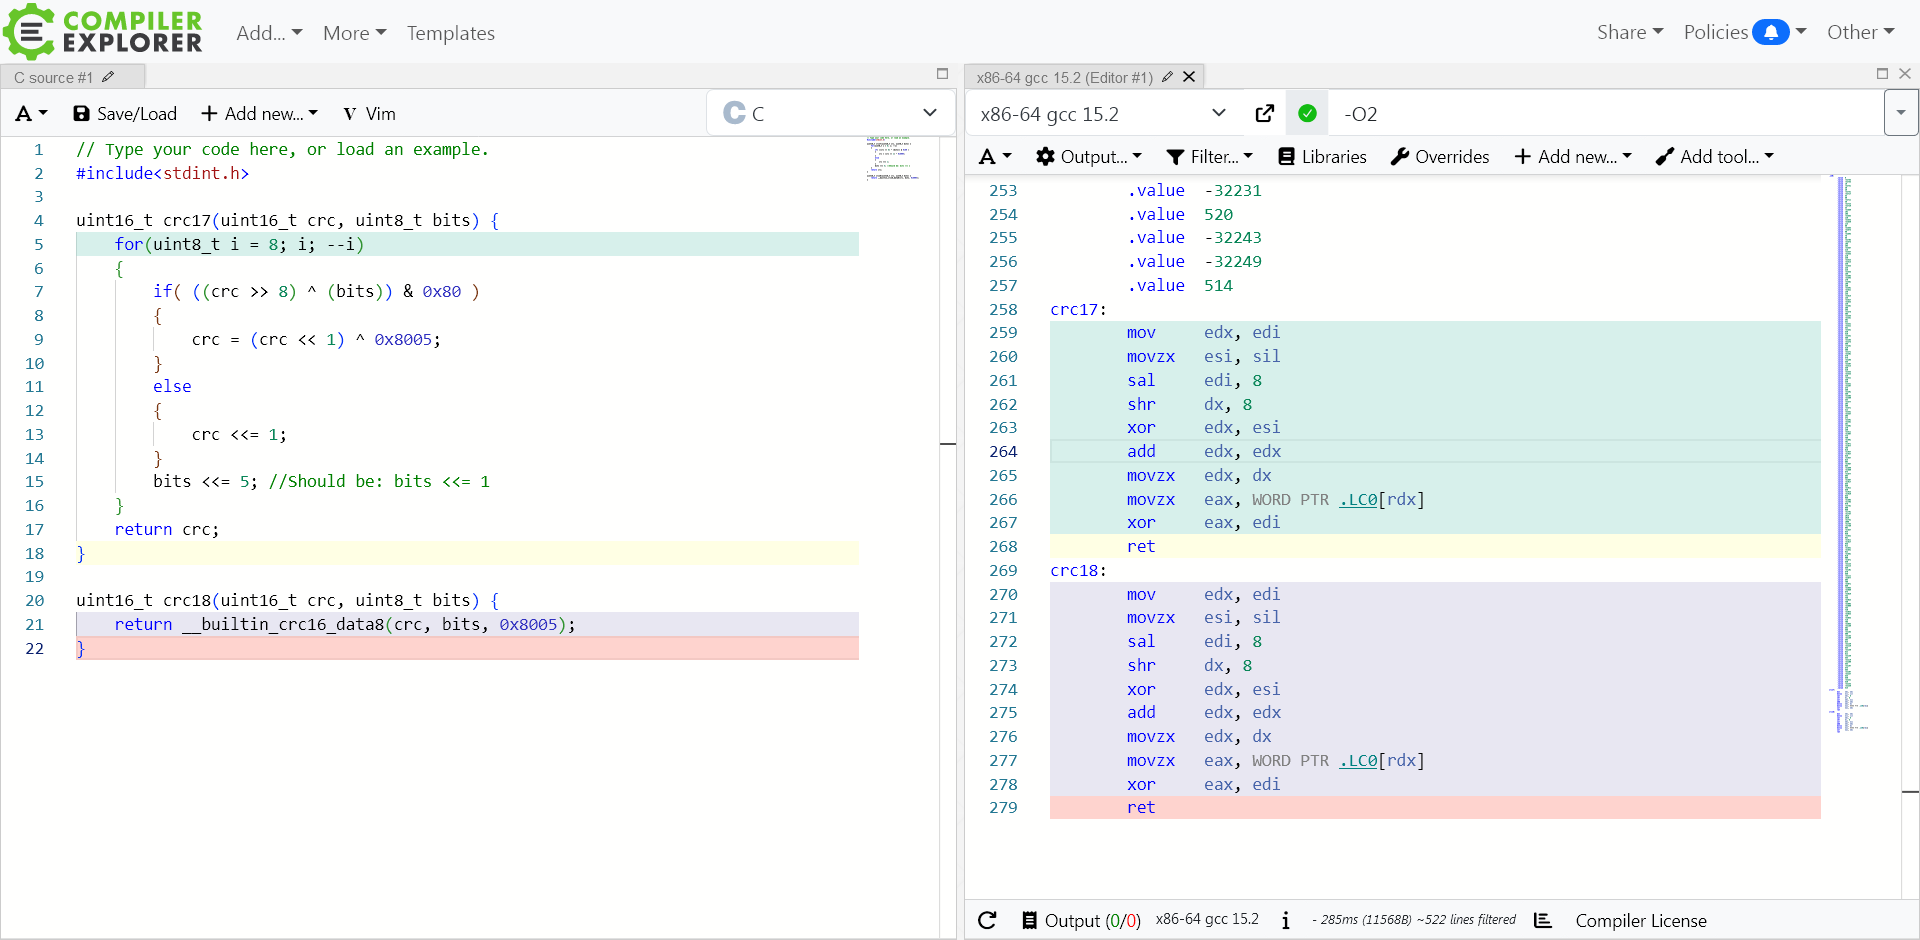The width and height of the screenshot is (1920, 940).
Task: Open the C language selector dropdown
Action: [830, 114]
